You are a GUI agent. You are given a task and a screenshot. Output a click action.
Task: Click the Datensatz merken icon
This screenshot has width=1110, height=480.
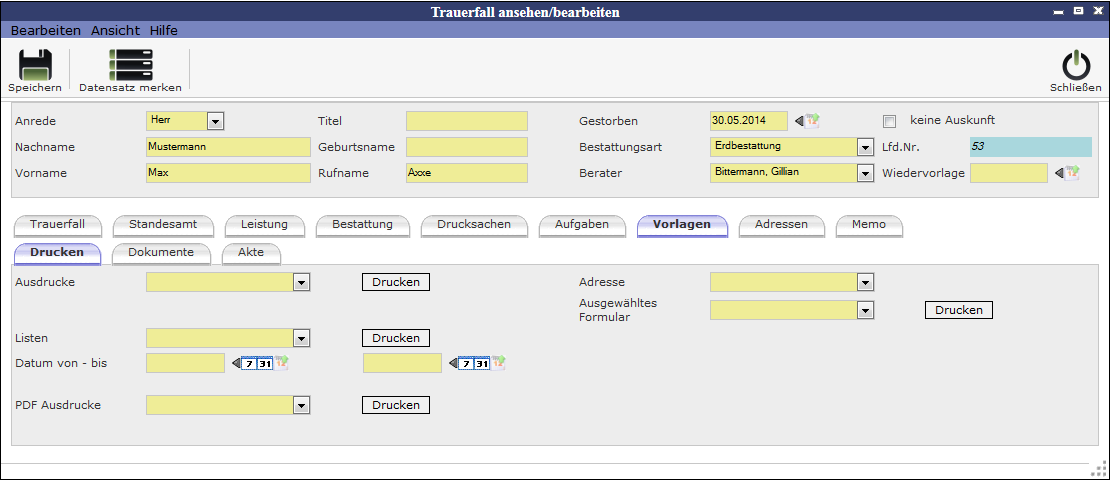pos(130,65)
